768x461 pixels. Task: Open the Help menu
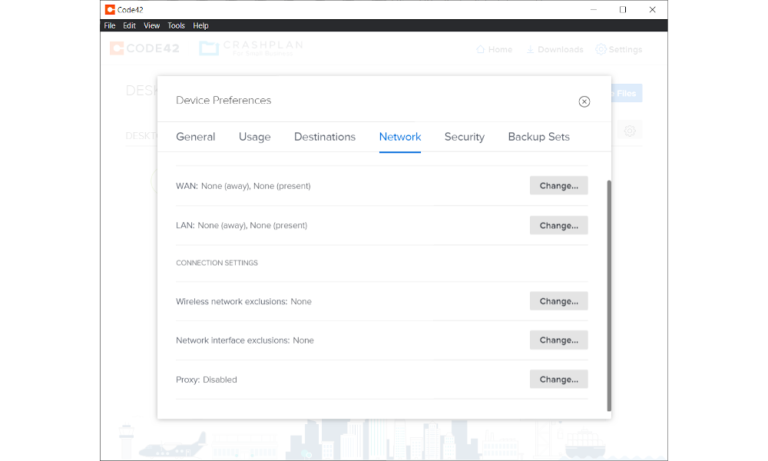coord(200,25)
